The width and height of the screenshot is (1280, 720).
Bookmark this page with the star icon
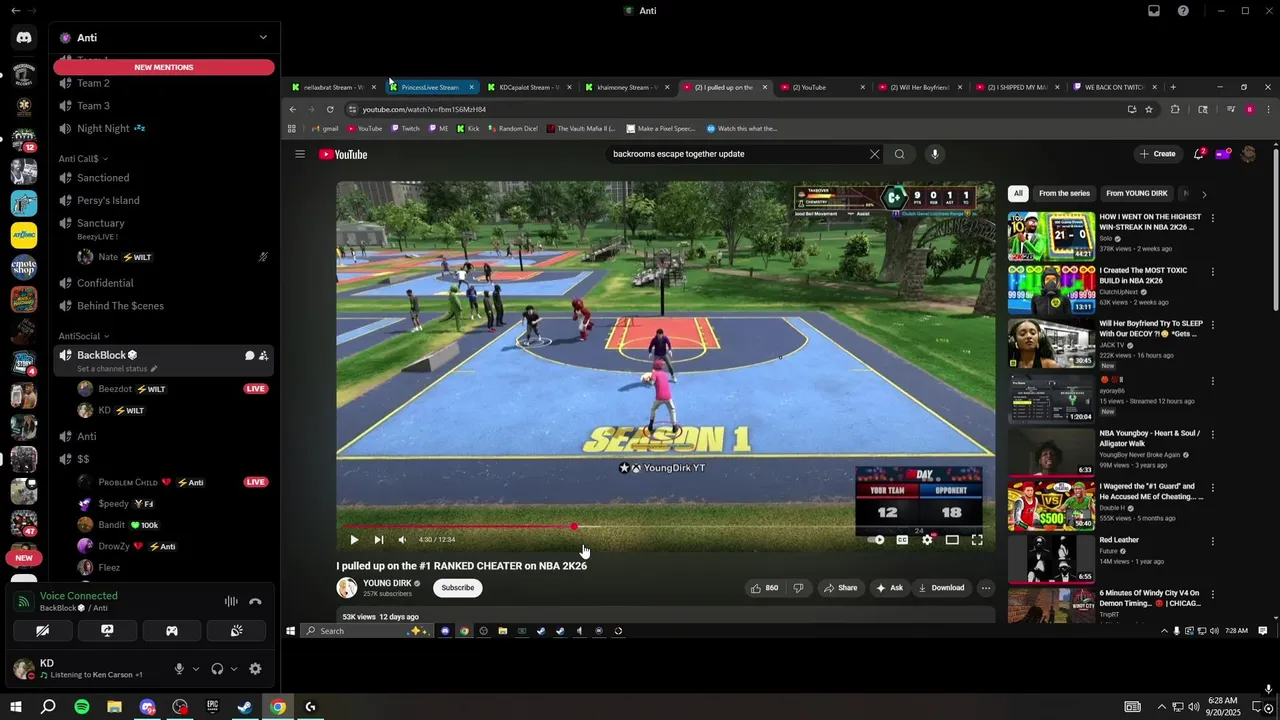coord(1149,109)
